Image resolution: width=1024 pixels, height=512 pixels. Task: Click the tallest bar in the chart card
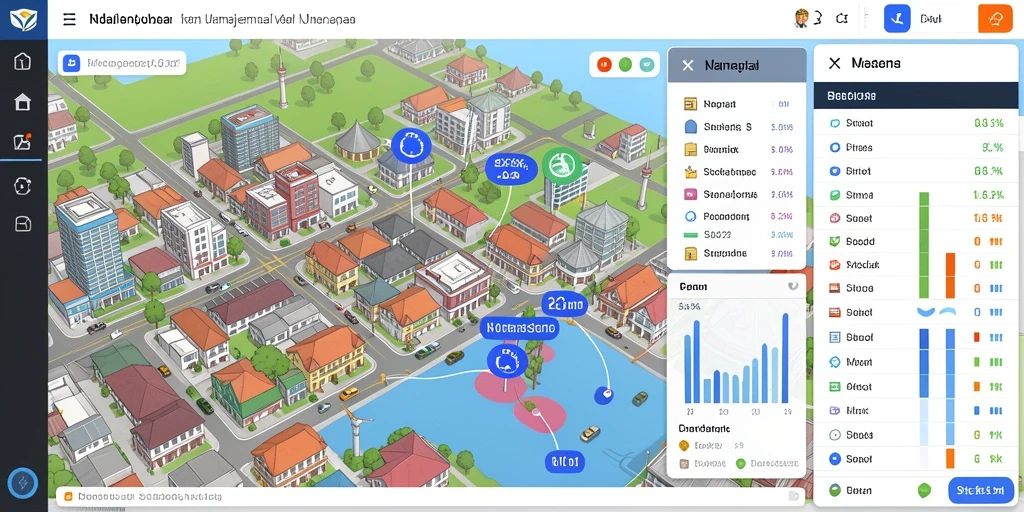tap(785, 358)
